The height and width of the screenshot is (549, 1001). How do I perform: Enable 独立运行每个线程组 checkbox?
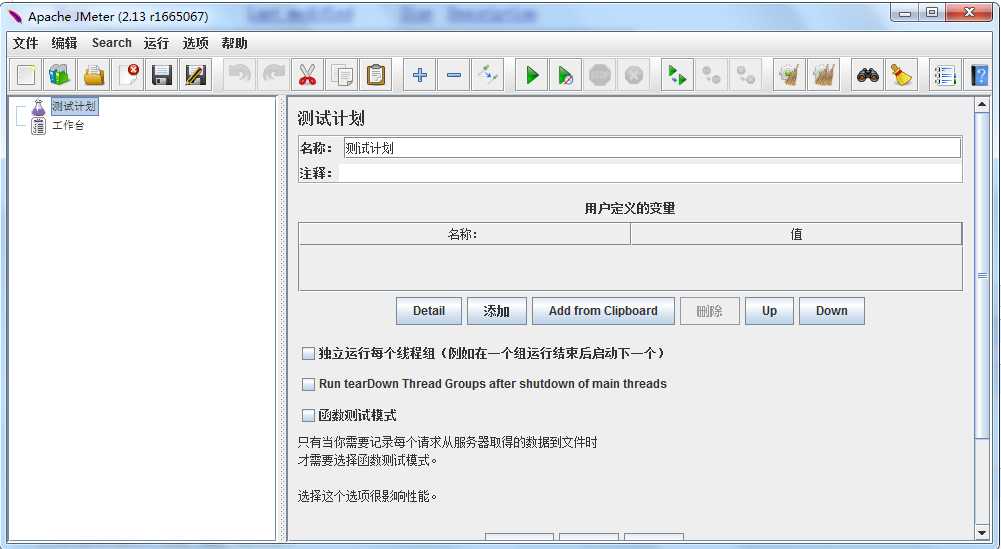[x=308, y=353]
